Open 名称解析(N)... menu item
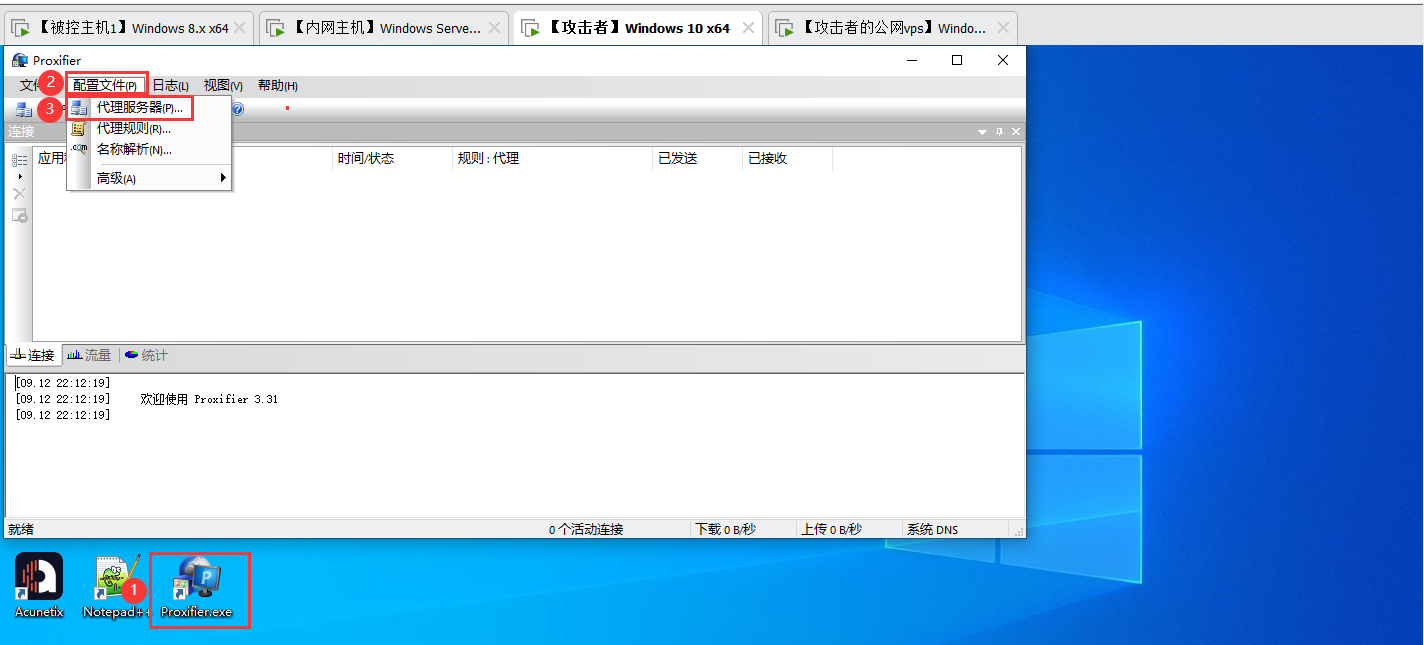Screen dimensions: 1424x645 point(134,150)
